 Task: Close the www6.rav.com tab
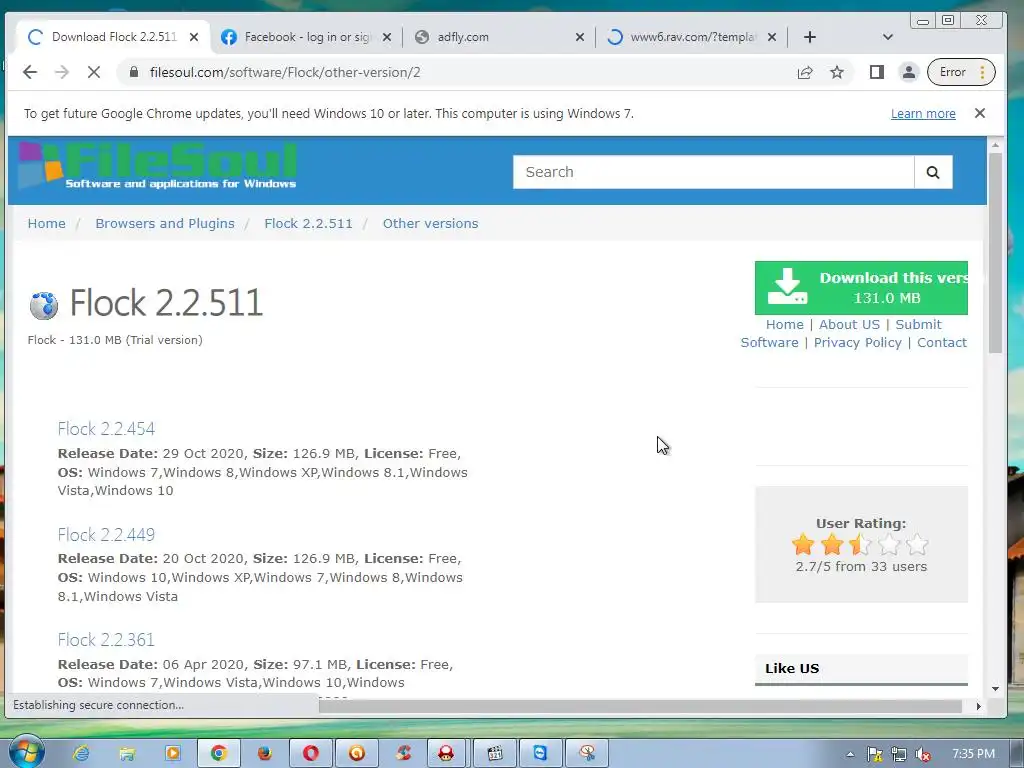(x=772, y=37)
